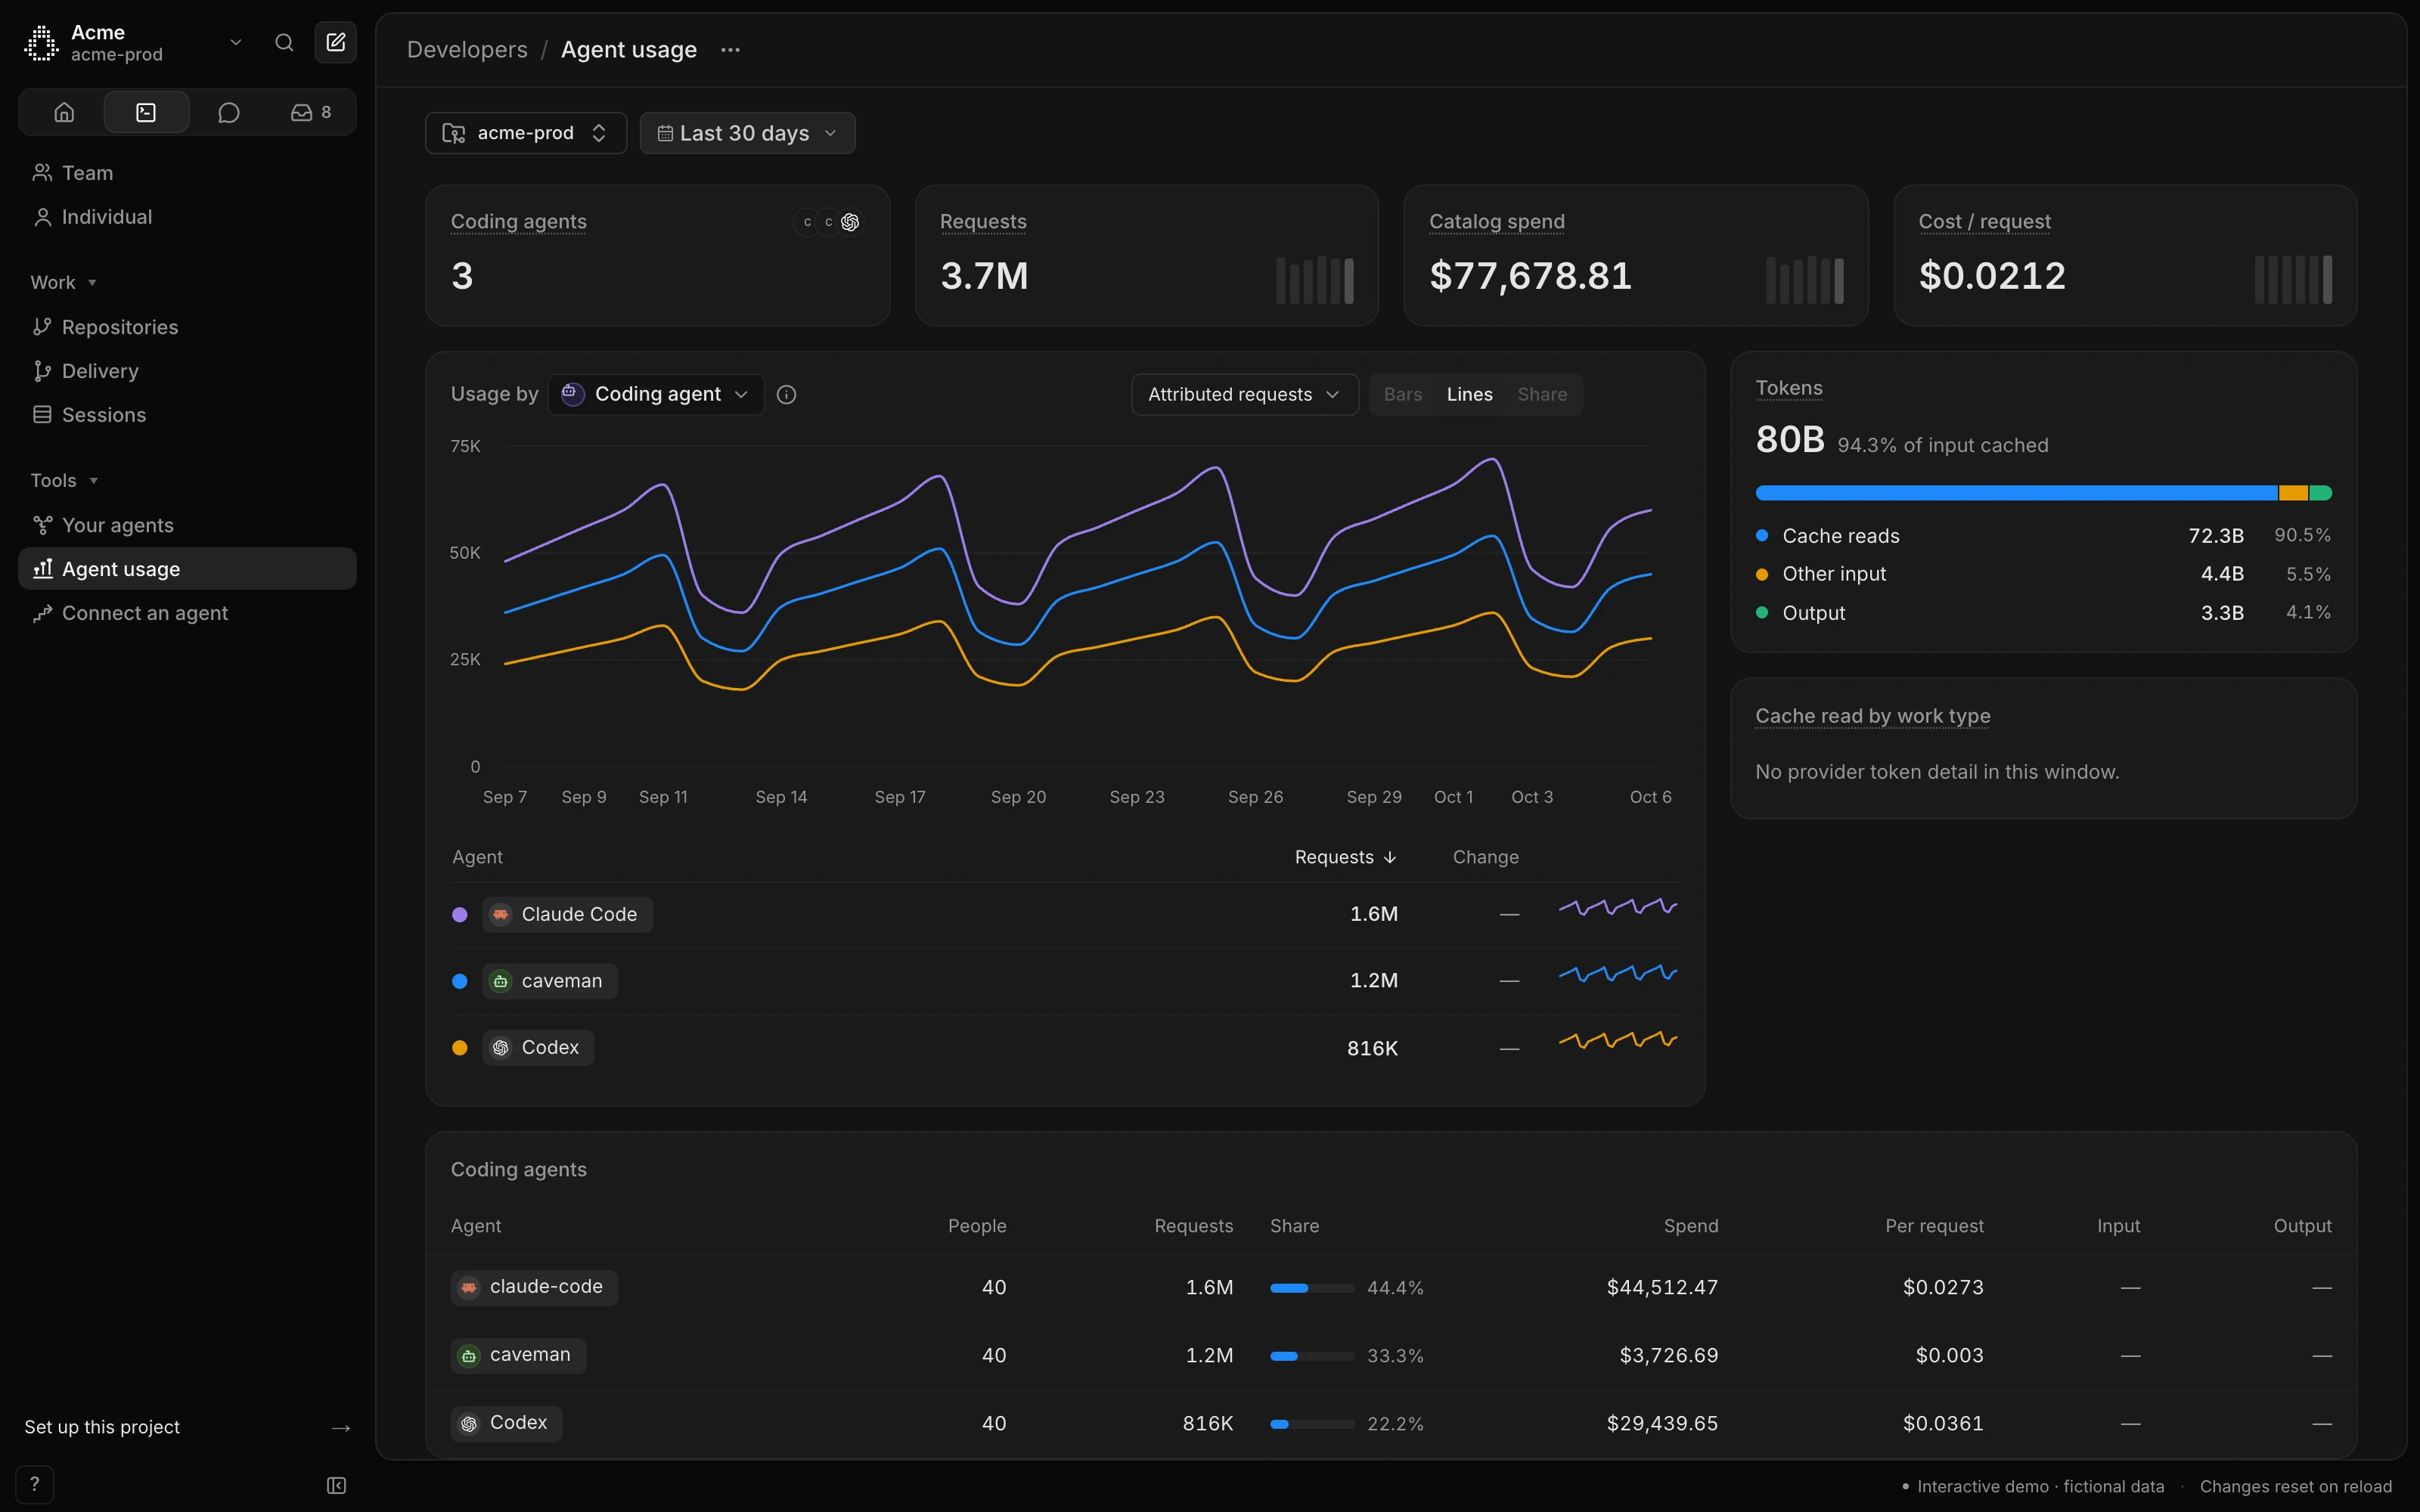The width and height of the screenshot is (2420, 1512).
Task: Toggle the Claude Code purple series dot
Action: pyautogui.click(x=460, y=914)
